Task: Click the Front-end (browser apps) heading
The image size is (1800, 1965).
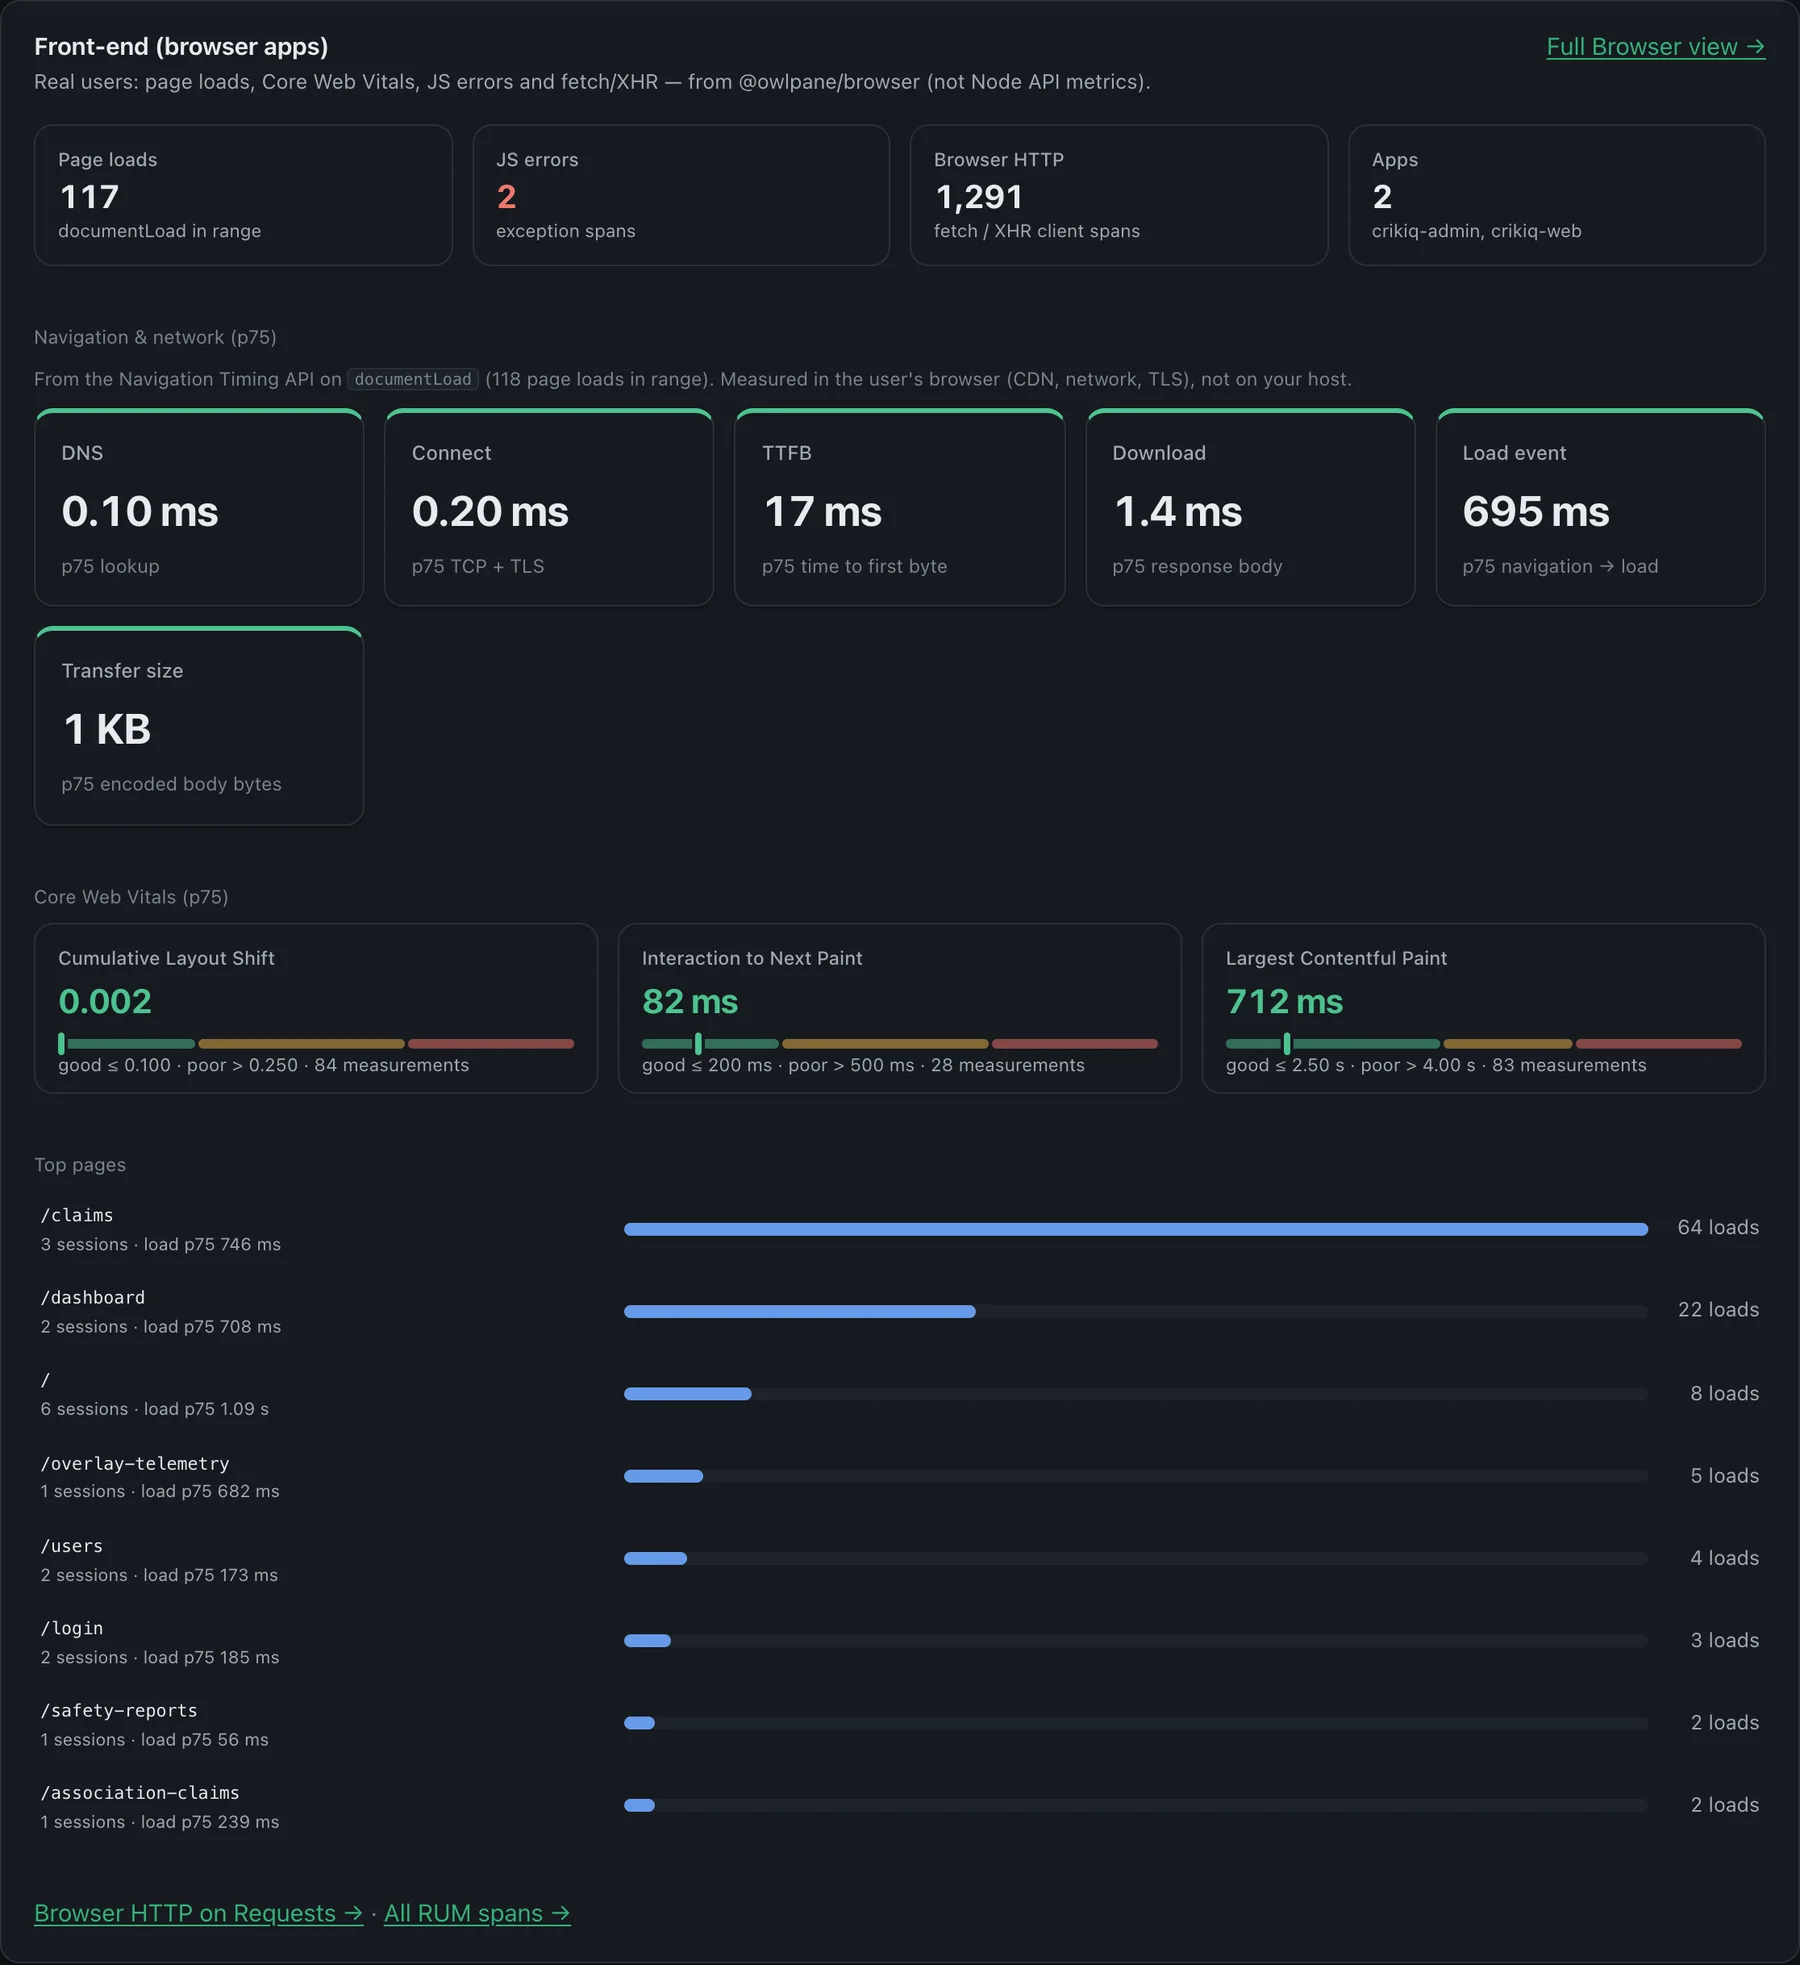Action: pyautogui.click(x=181, y=47)
